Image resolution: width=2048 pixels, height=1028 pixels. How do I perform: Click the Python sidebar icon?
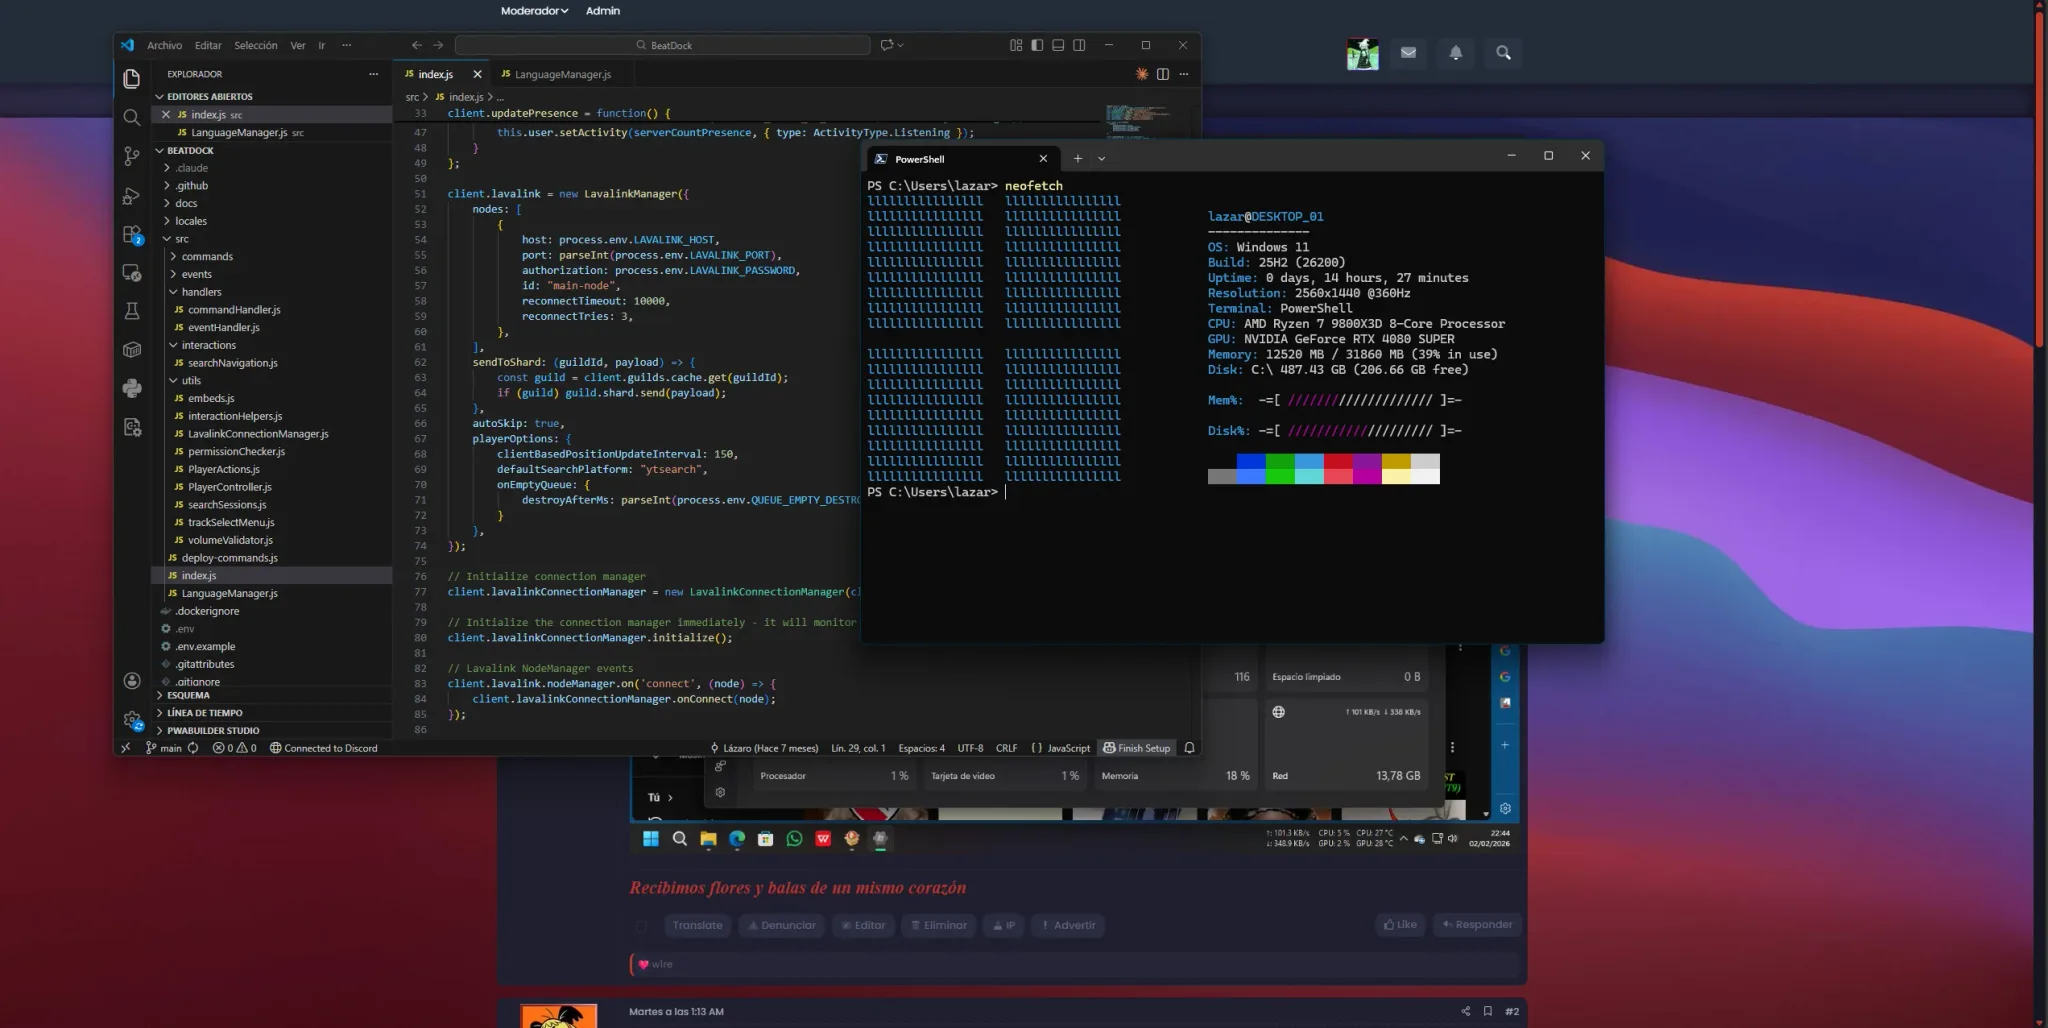[131, 388]
